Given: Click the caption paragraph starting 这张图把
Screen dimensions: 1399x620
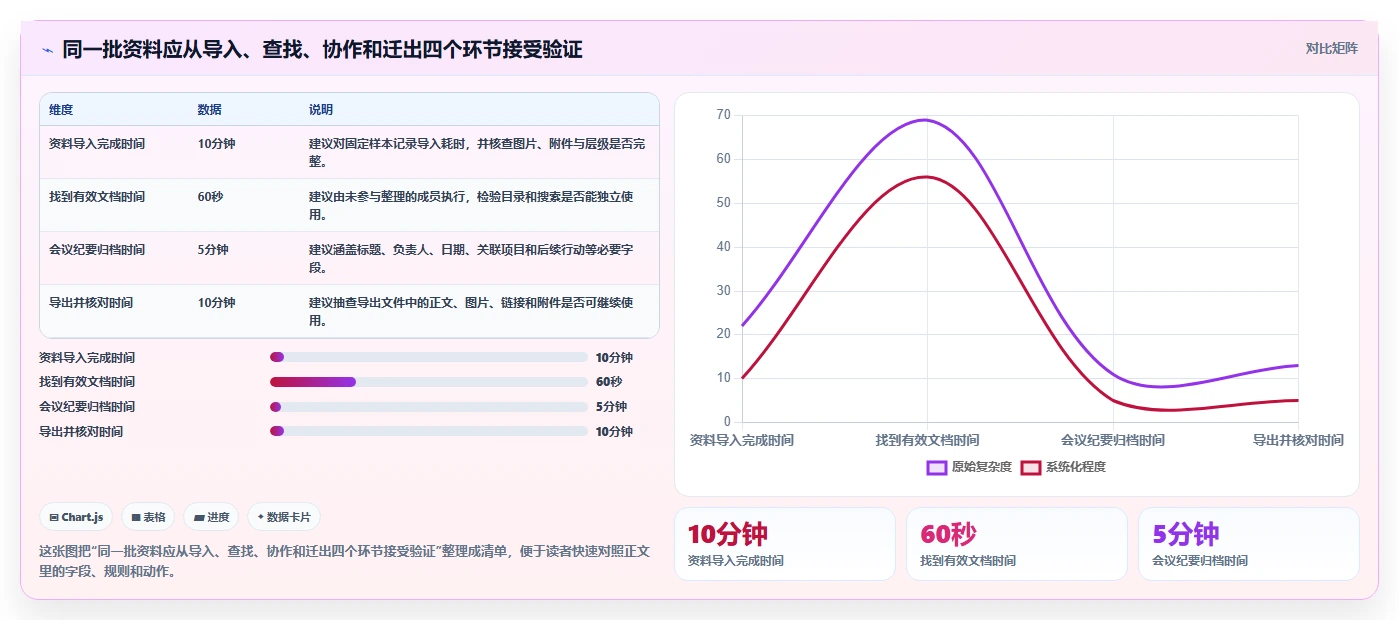Looking at the screenshot, I should (x=344, y=562).
